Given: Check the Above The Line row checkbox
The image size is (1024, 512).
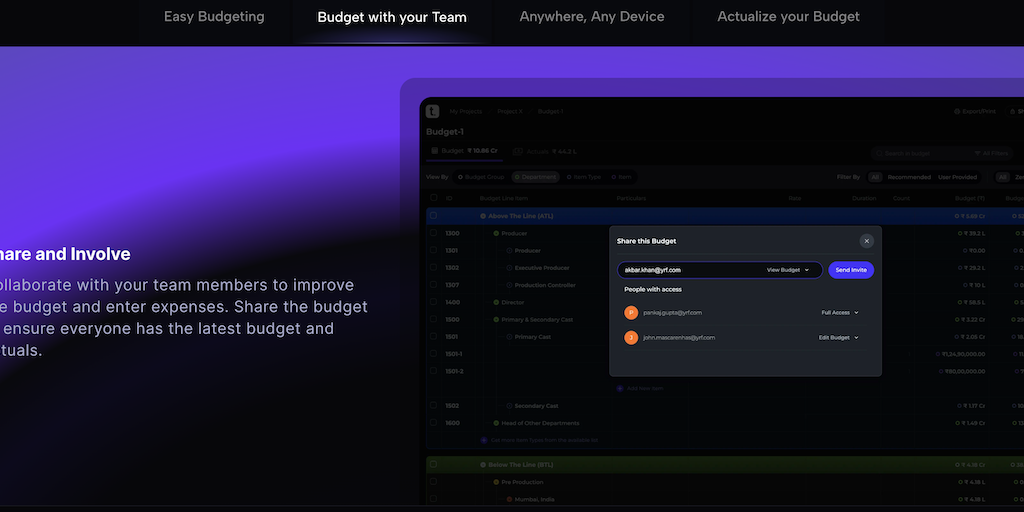Looking at the screenshot, I should tap(433, 216).
